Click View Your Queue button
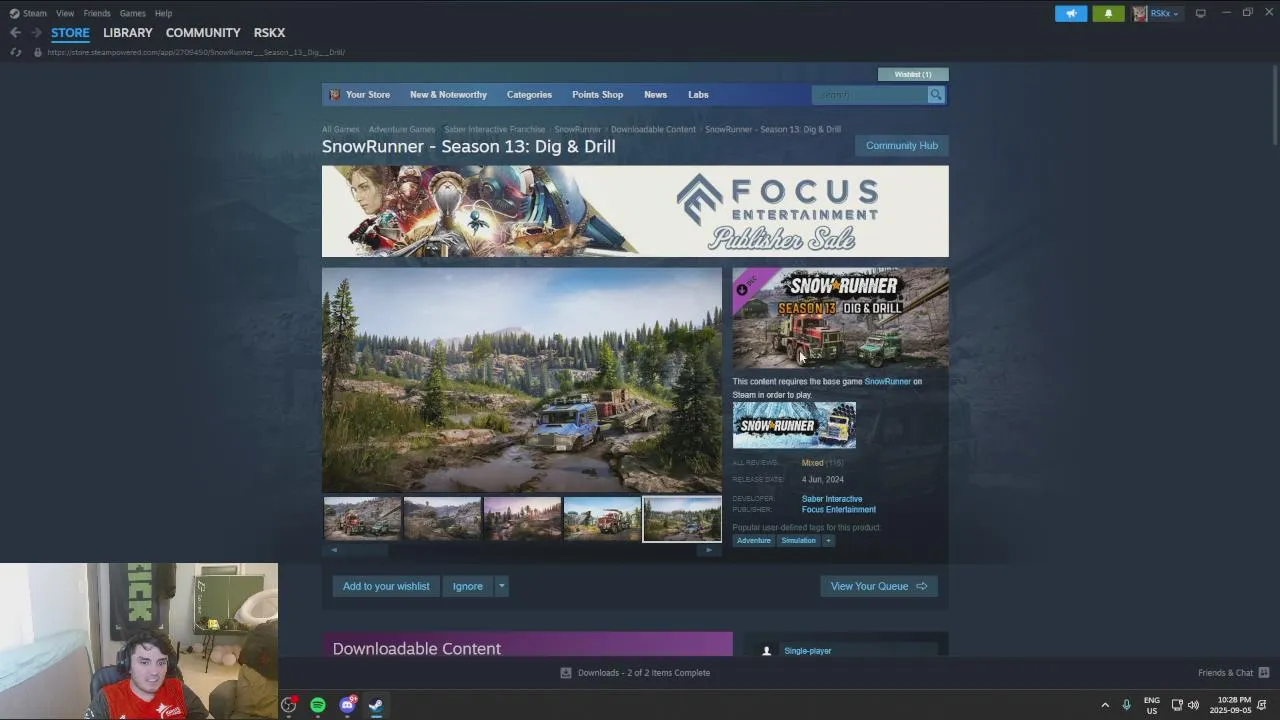The width and height of the screenshot is (1280, 720). [879, 586]
